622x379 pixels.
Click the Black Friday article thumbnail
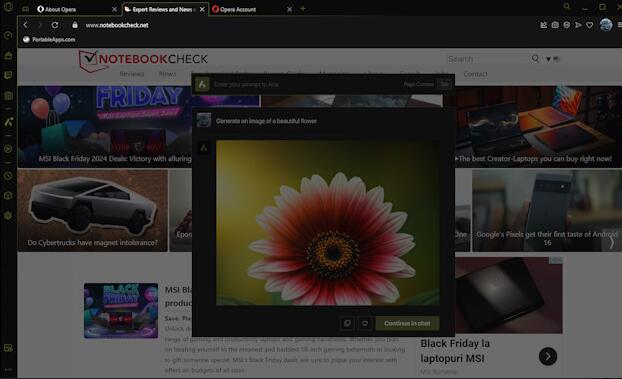pos(121,310)
